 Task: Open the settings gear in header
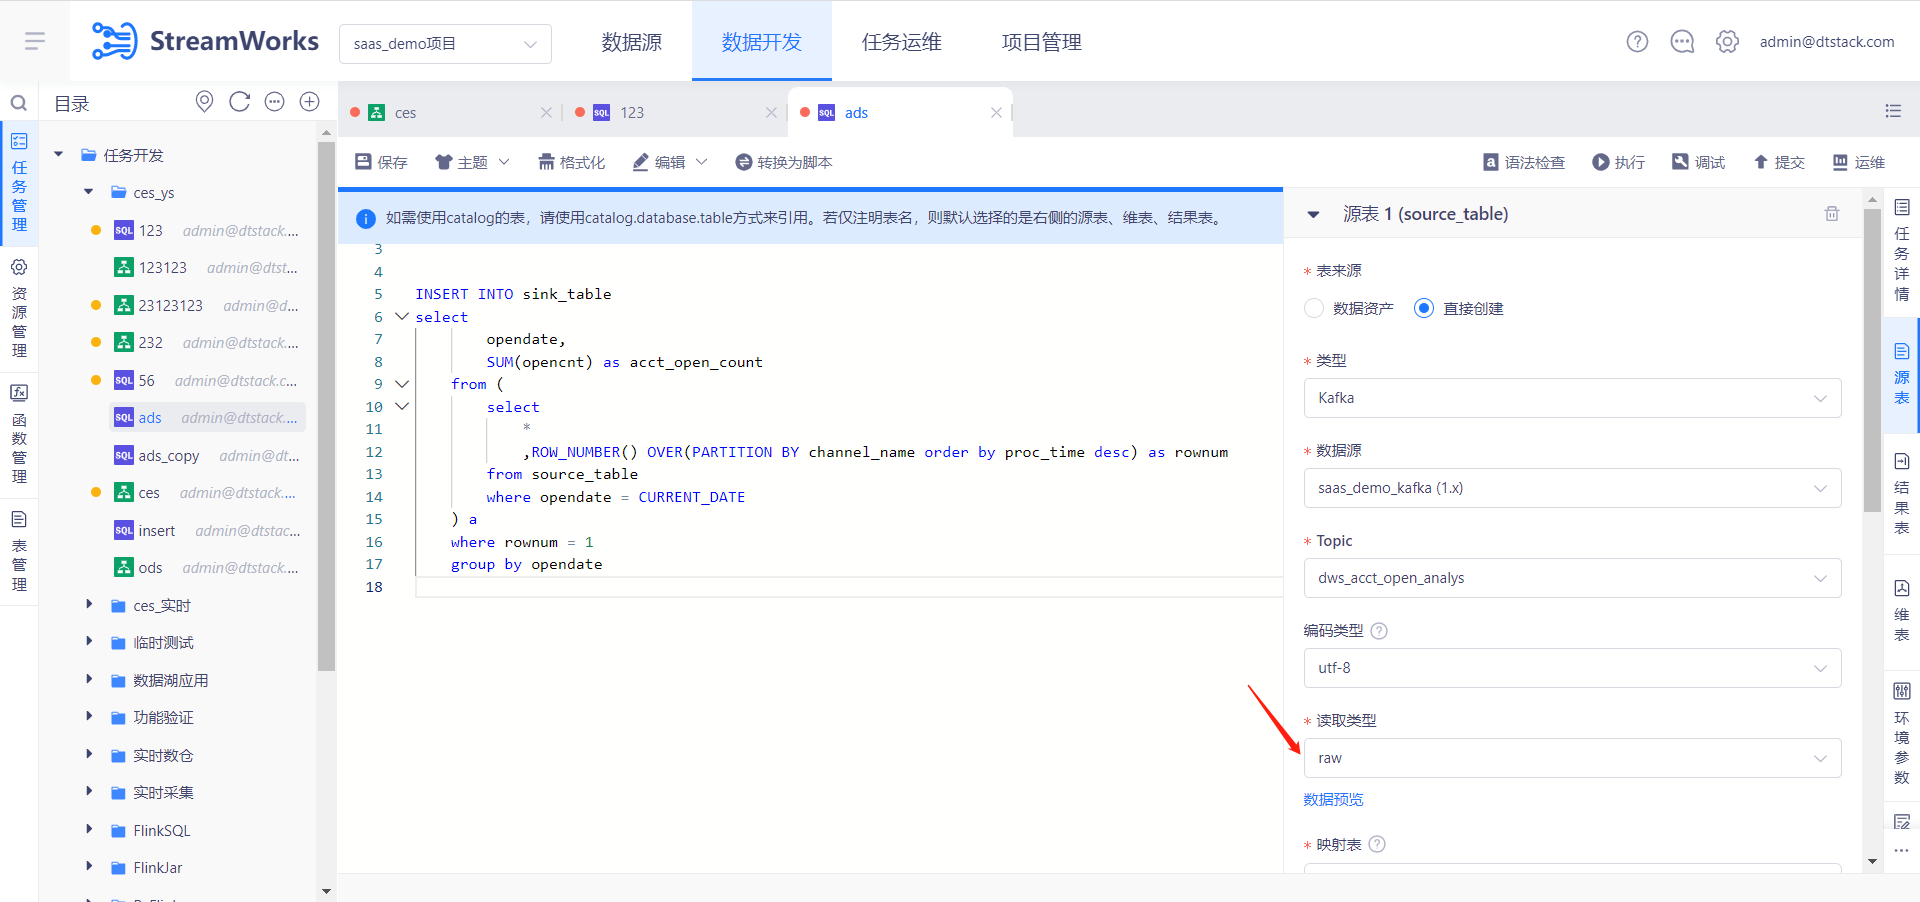[x=1727, y=42]
